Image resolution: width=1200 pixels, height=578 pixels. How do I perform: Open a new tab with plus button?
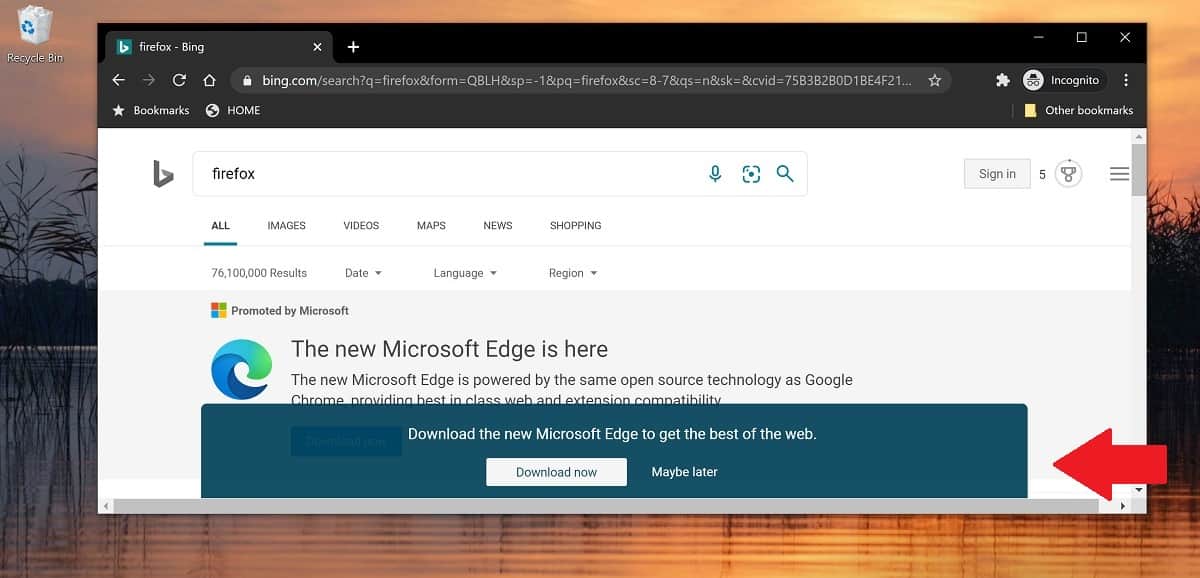(353, 47)
